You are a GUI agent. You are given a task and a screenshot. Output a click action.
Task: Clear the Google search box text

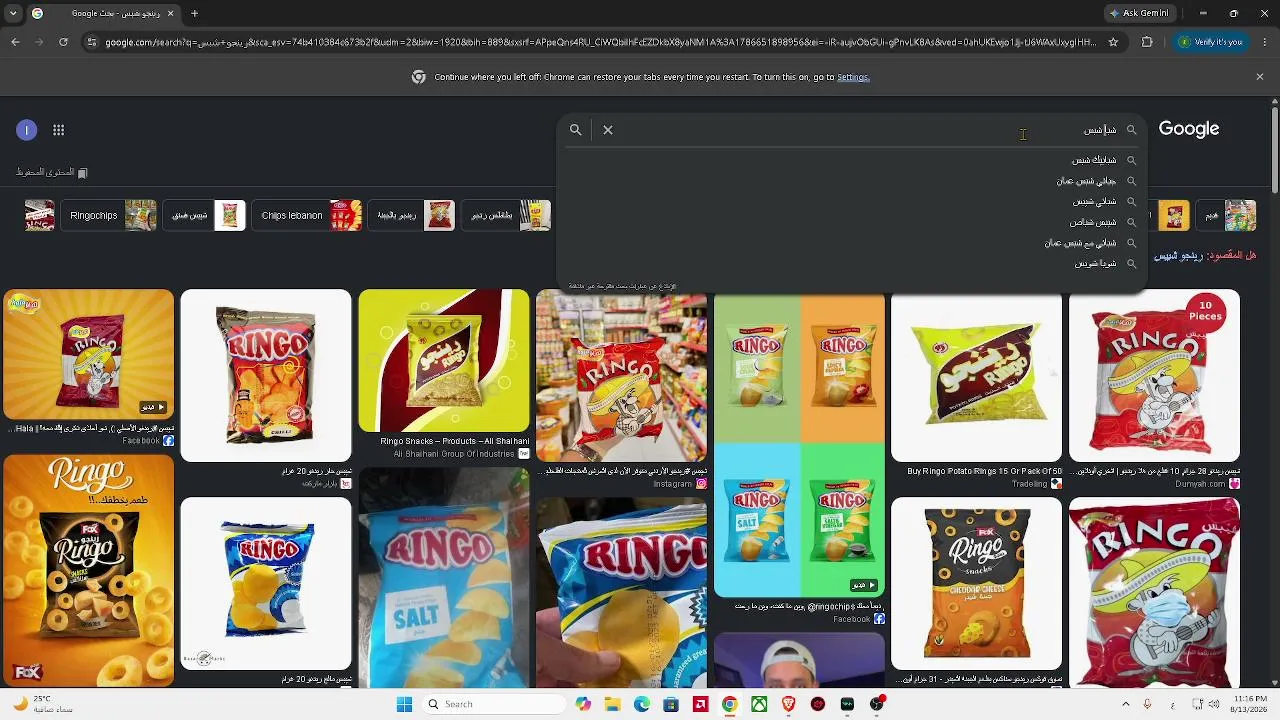608,130
